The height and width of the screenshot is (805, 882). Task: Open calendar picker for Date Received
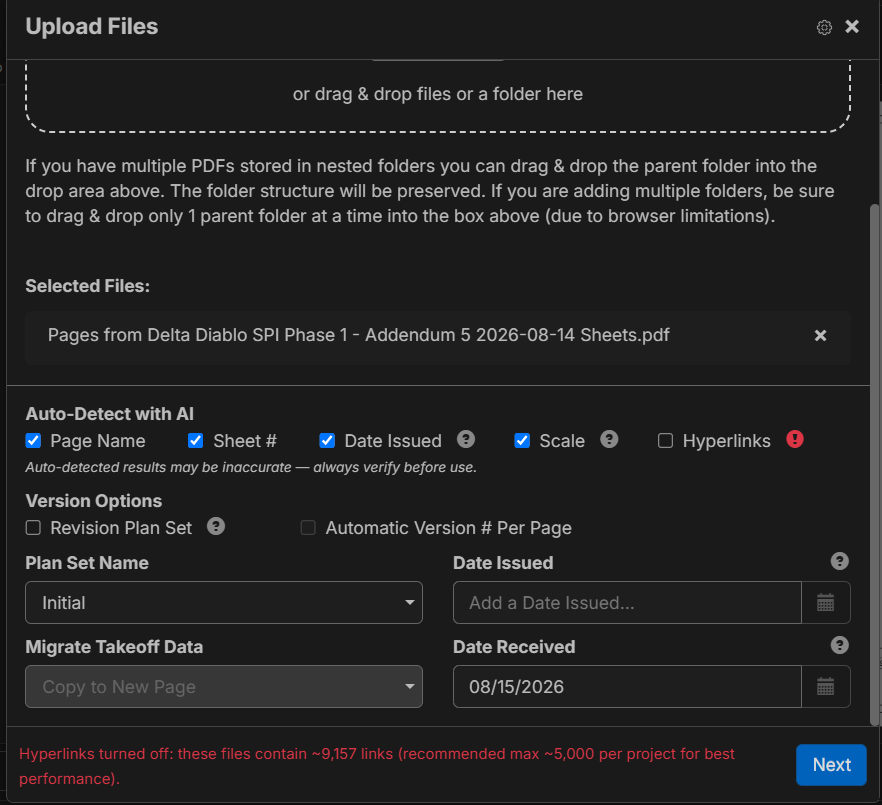[825, 687]
